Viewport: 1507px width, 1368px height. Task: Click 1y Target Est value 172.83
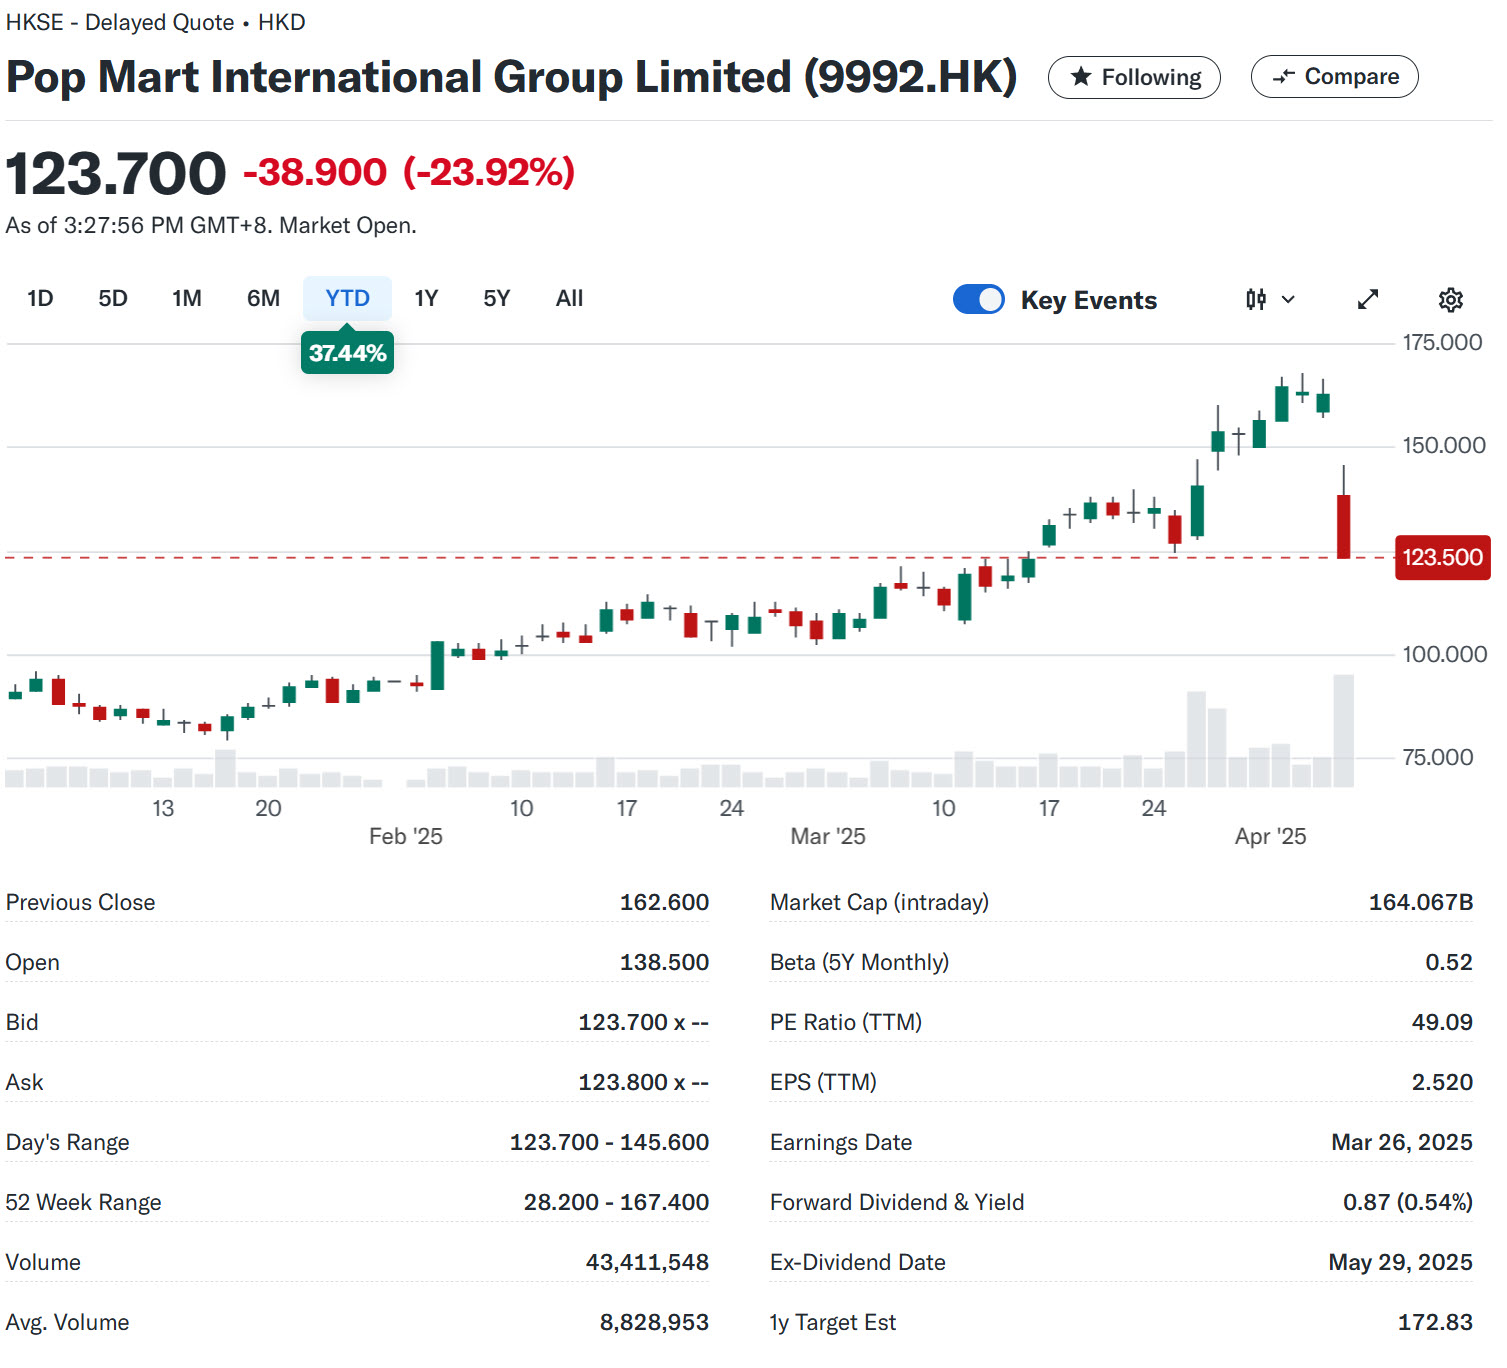1435,1322
